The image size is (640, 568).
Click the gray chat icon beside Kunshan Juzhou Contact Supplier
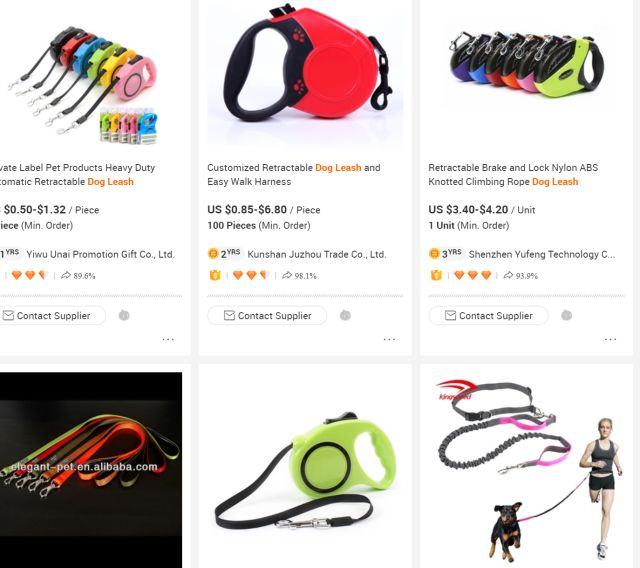[345, 315]
